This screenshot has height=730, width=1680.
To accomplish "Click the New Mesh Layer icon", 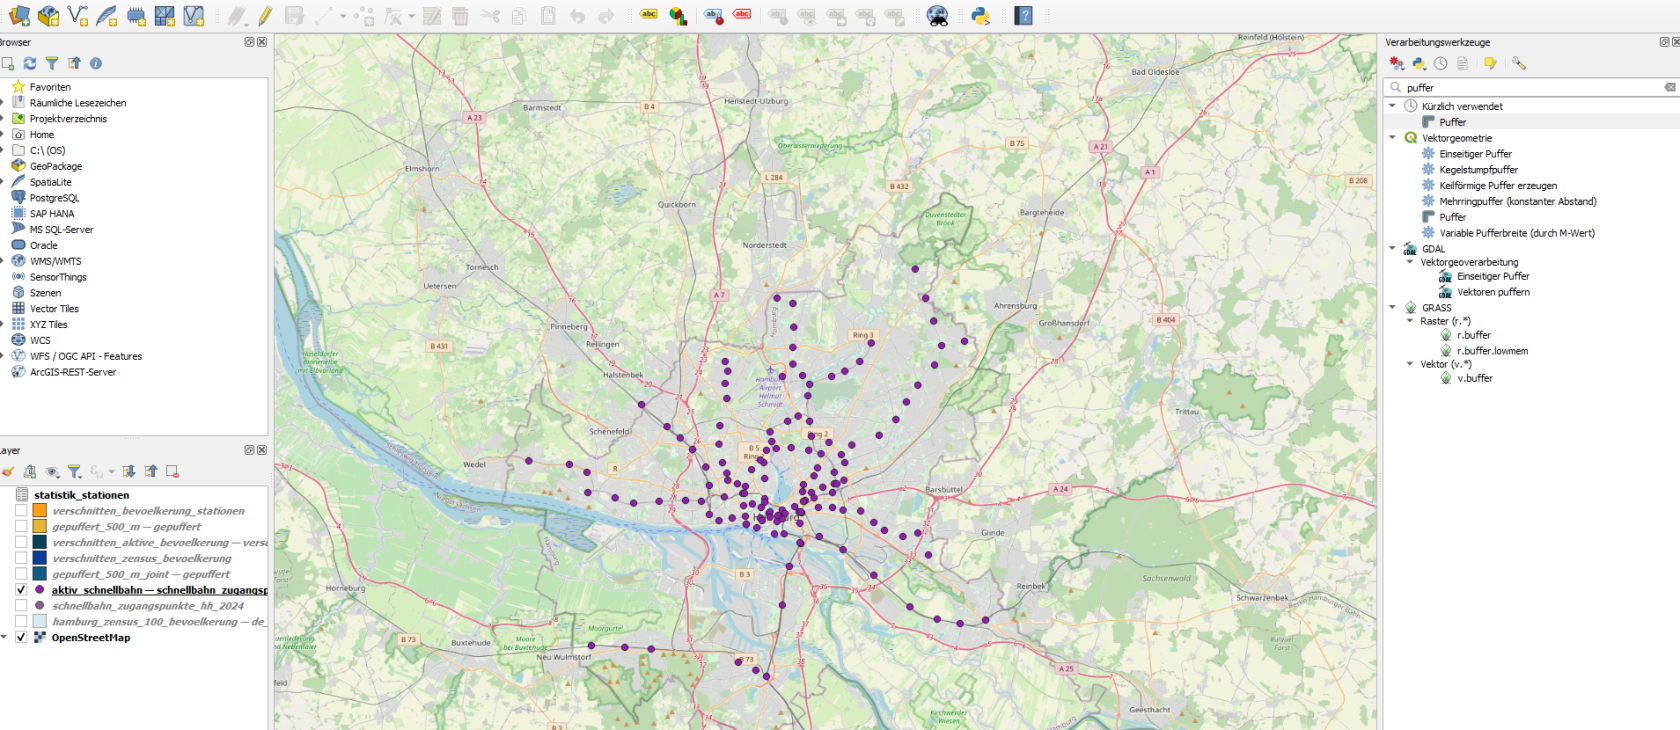I will coord(165,16).
